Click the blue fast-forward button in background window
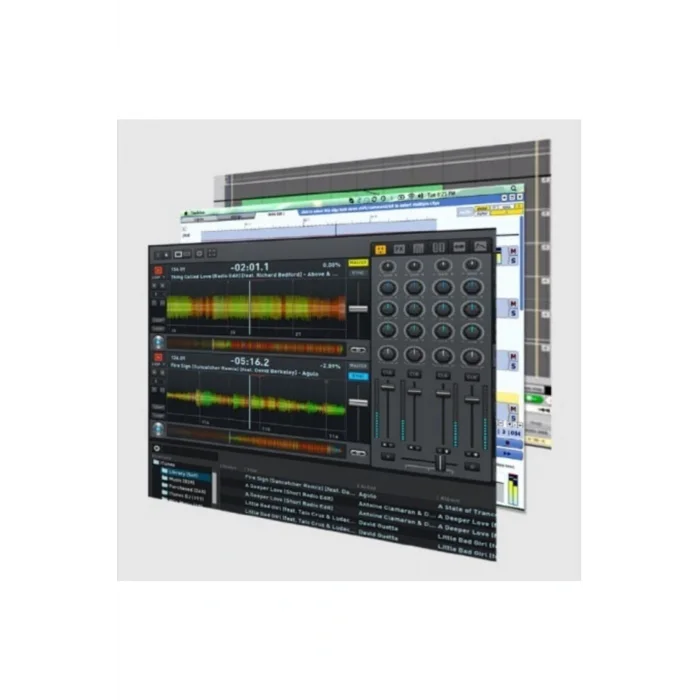Screen dimensions: 700x700 508,453
